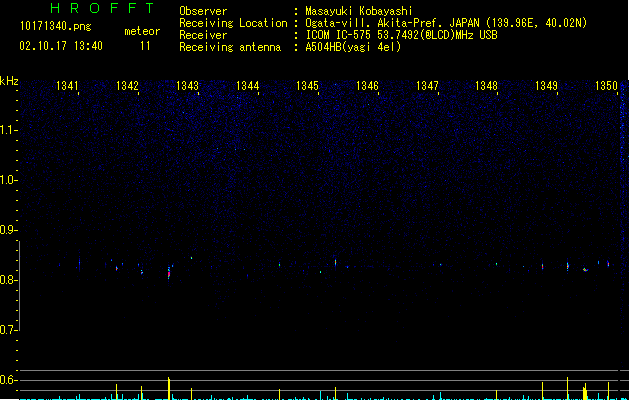
Task: Click the 1346 time axis marker
Action: (x=367, y=86)
